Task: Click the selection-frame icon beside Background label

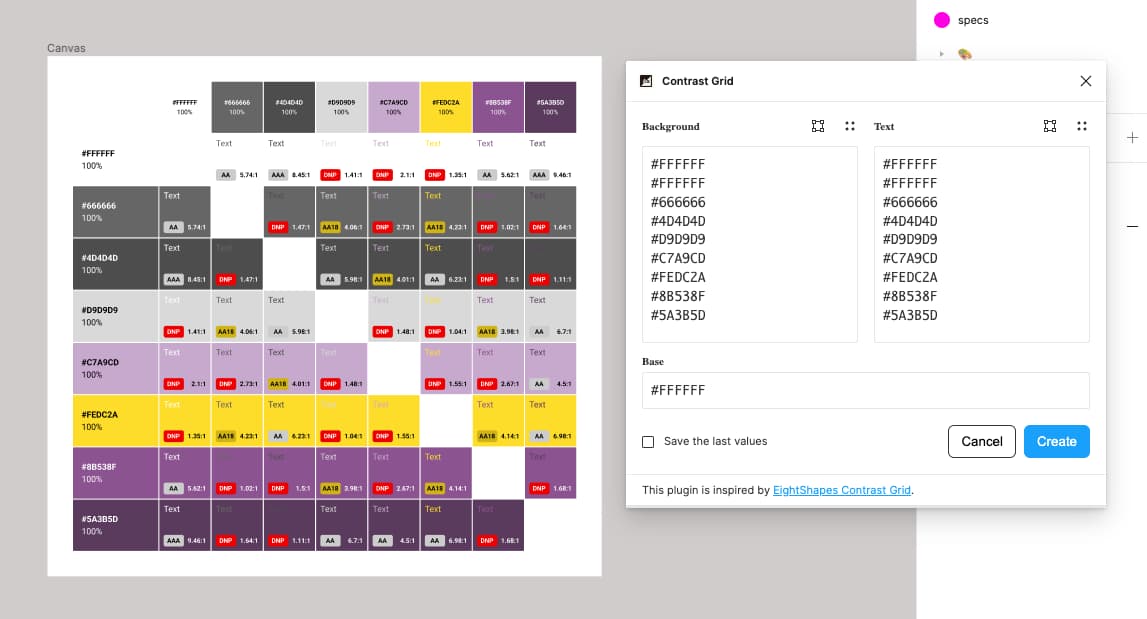Action: click(x=818, y=126)
